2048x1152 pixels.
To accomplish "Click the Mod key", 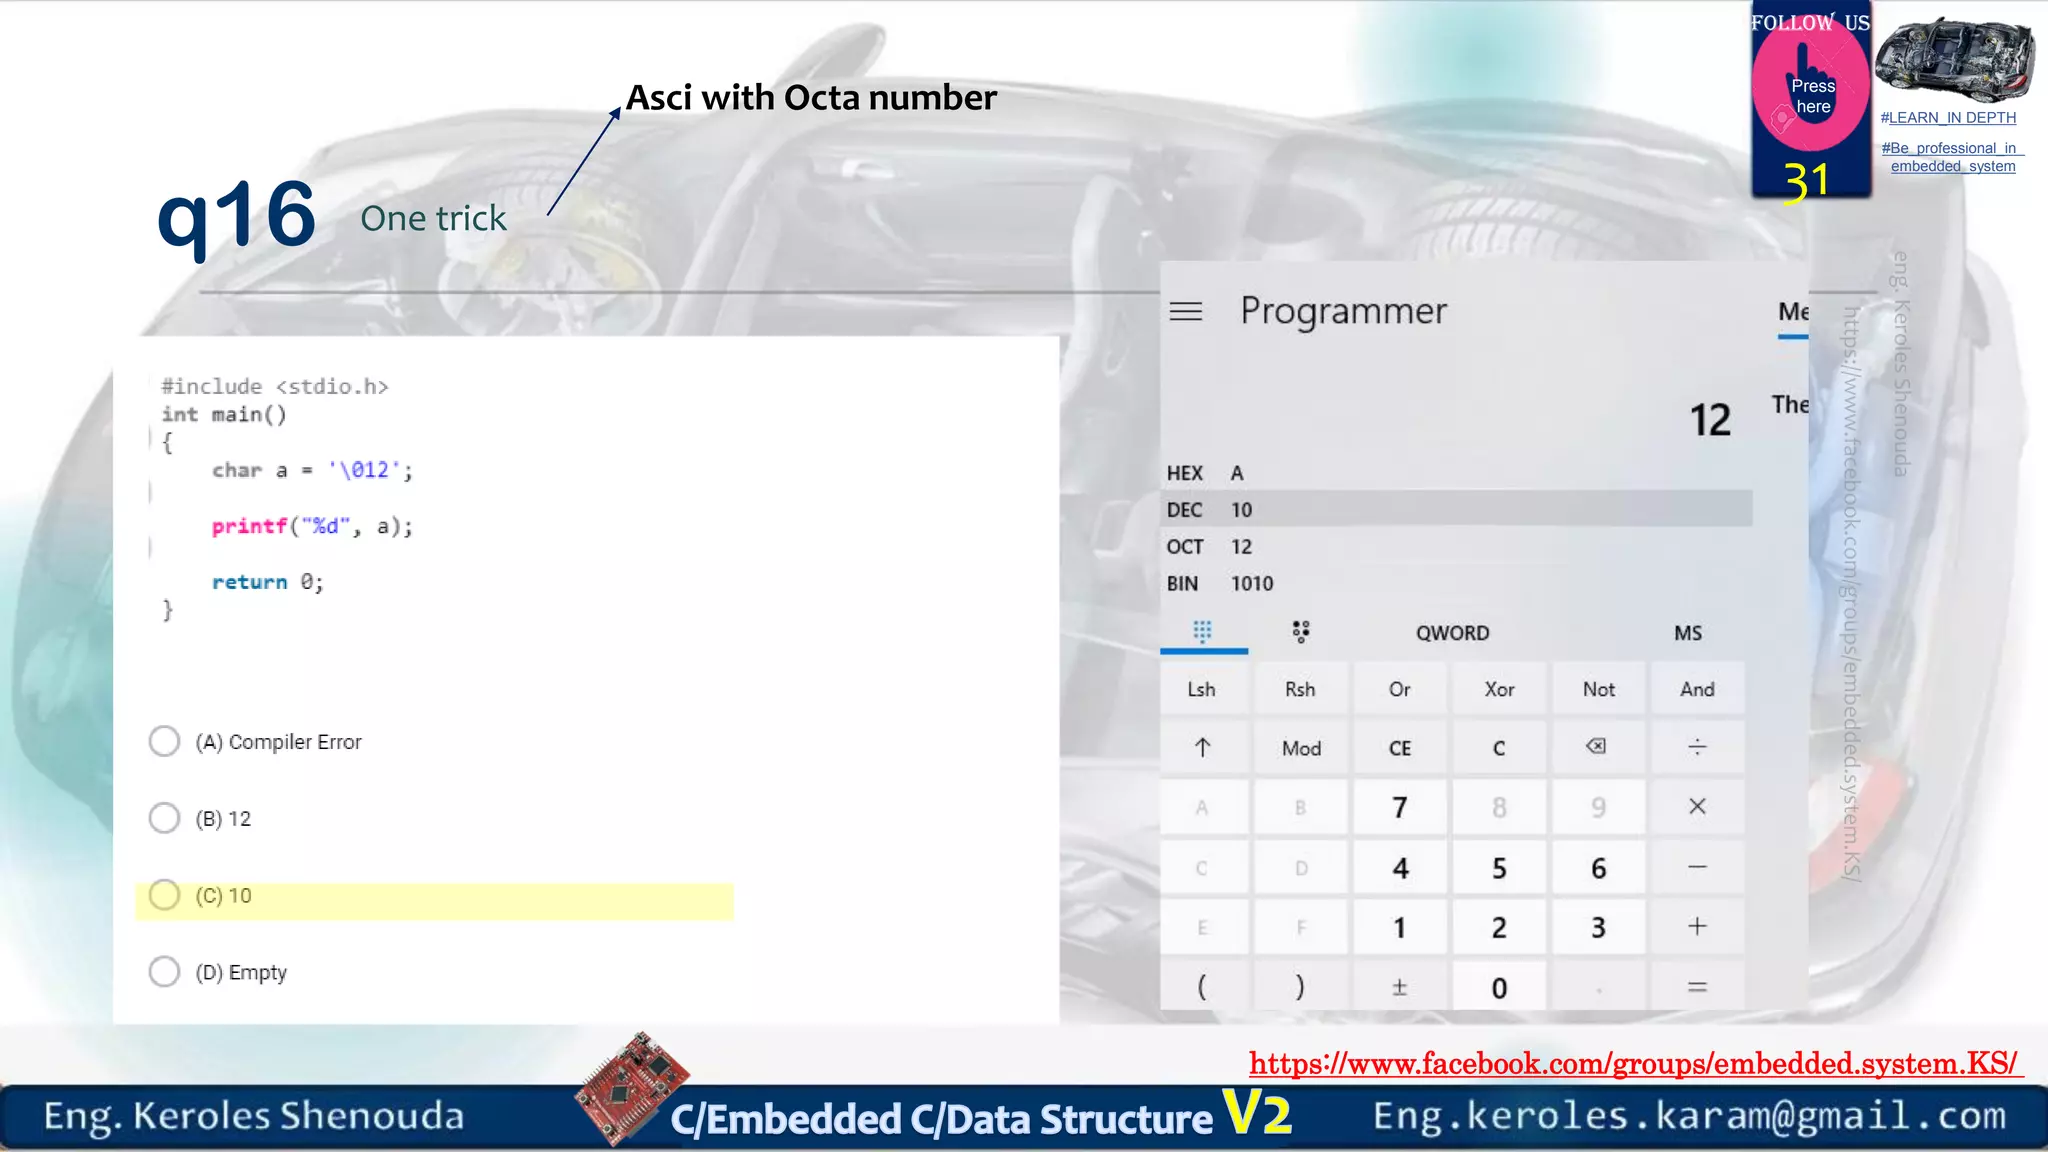I will click(1300, 748).
